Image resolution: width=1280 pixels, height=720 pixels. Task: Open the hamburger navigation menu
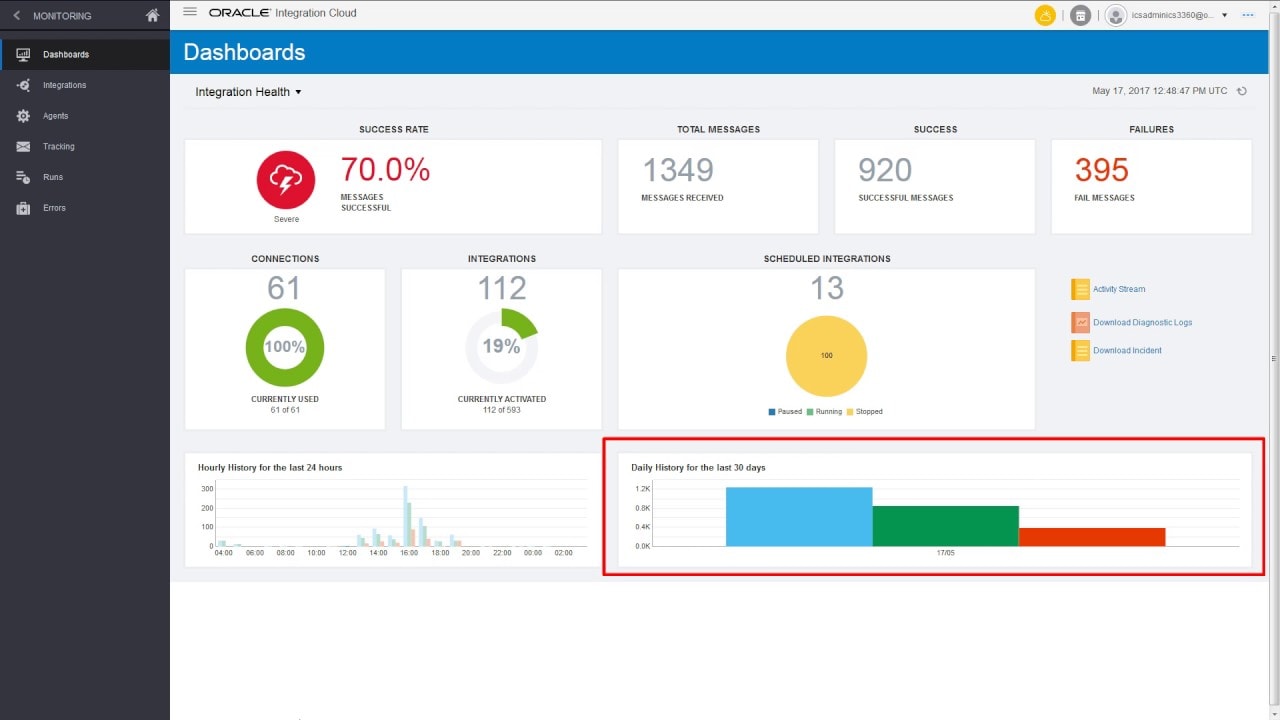189,14
